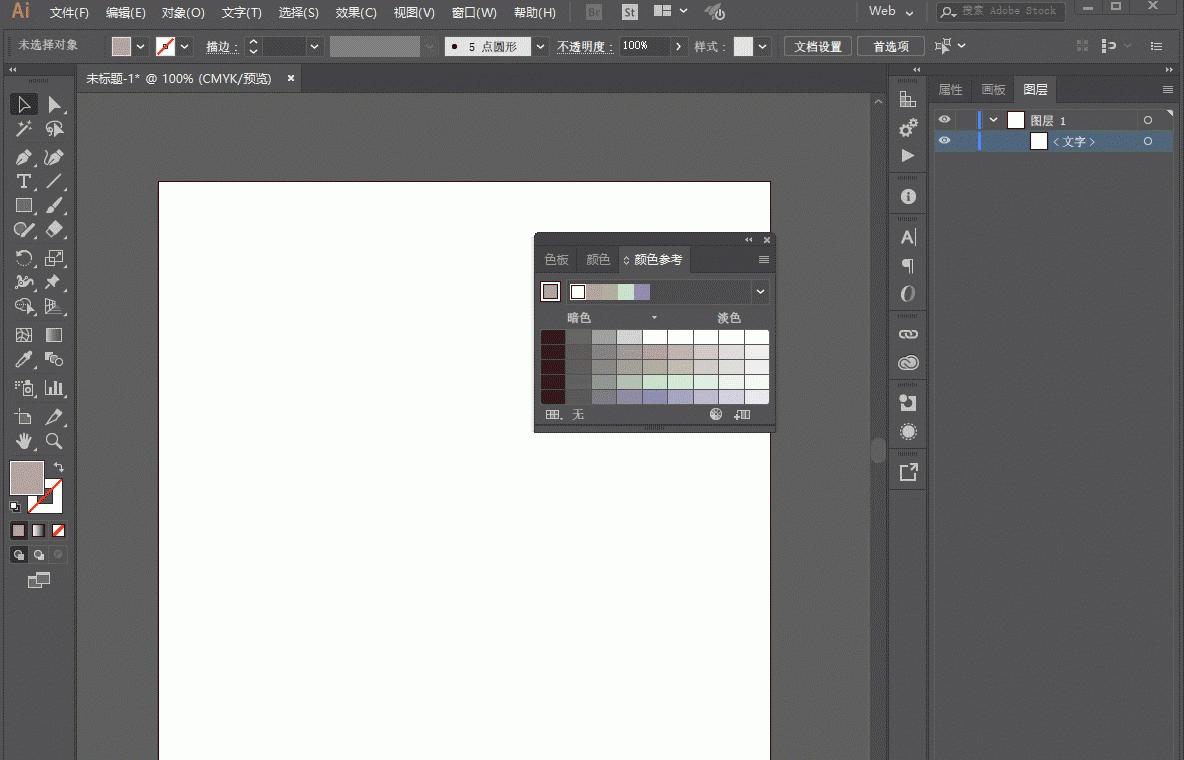The height and width of the screenshot is (760, 1184).
Task: Select the Column Graph tool
Action: 54,388
